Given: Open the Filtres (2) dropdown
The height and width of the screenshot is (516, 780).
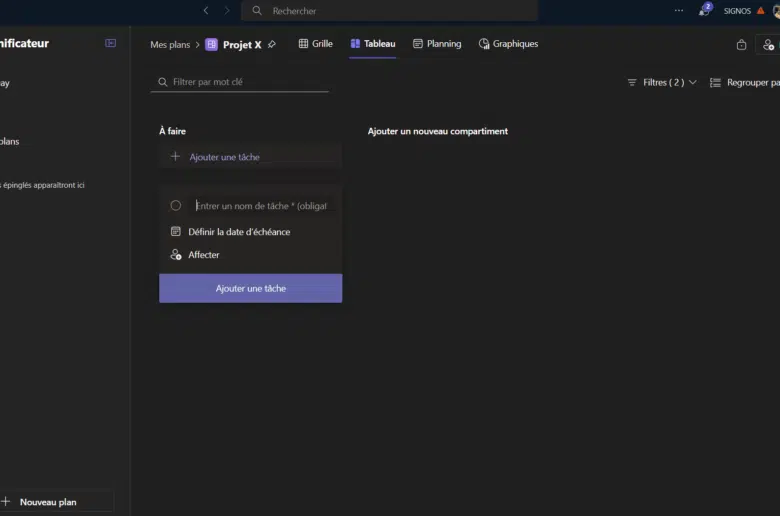Looking at the screenshot, I should pyautogui.click(x=656, y=83).
